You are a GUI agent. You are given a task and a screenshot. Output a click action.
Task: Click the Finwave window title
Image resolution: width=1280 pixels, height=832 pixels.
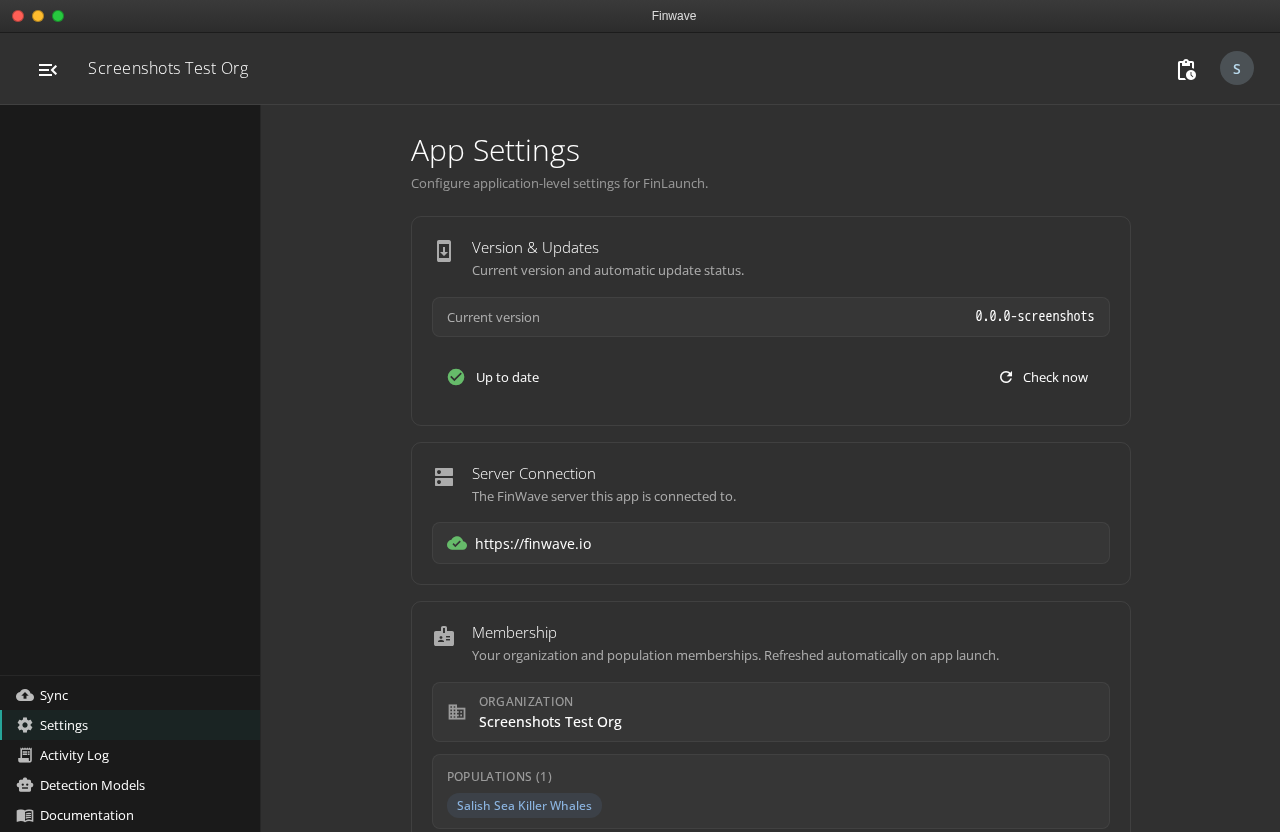click(674, 16)
